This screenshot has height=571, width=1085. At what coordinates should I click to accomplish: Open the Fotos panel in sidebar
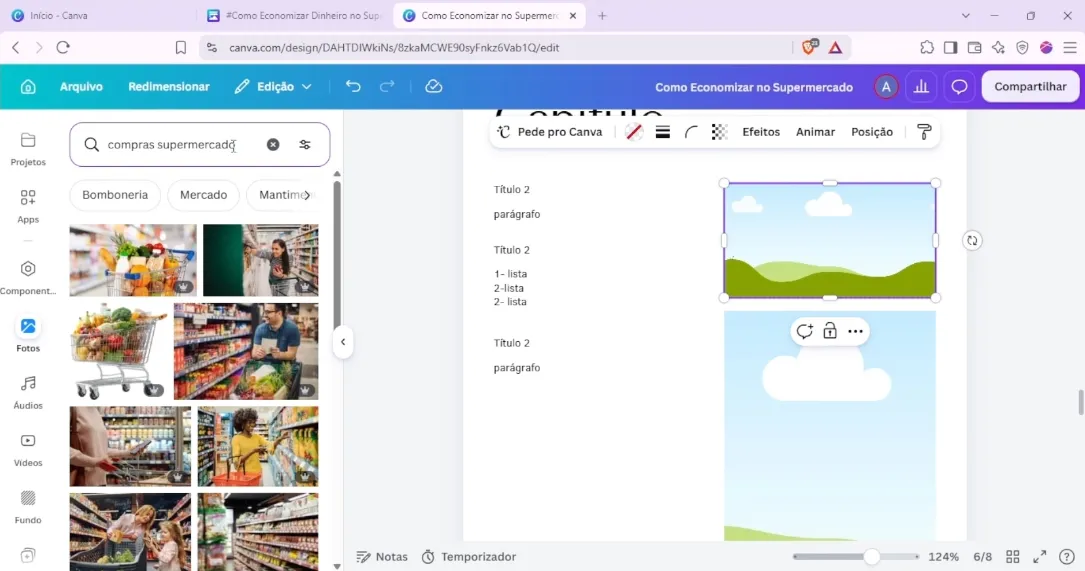click(x=28, y=334)
